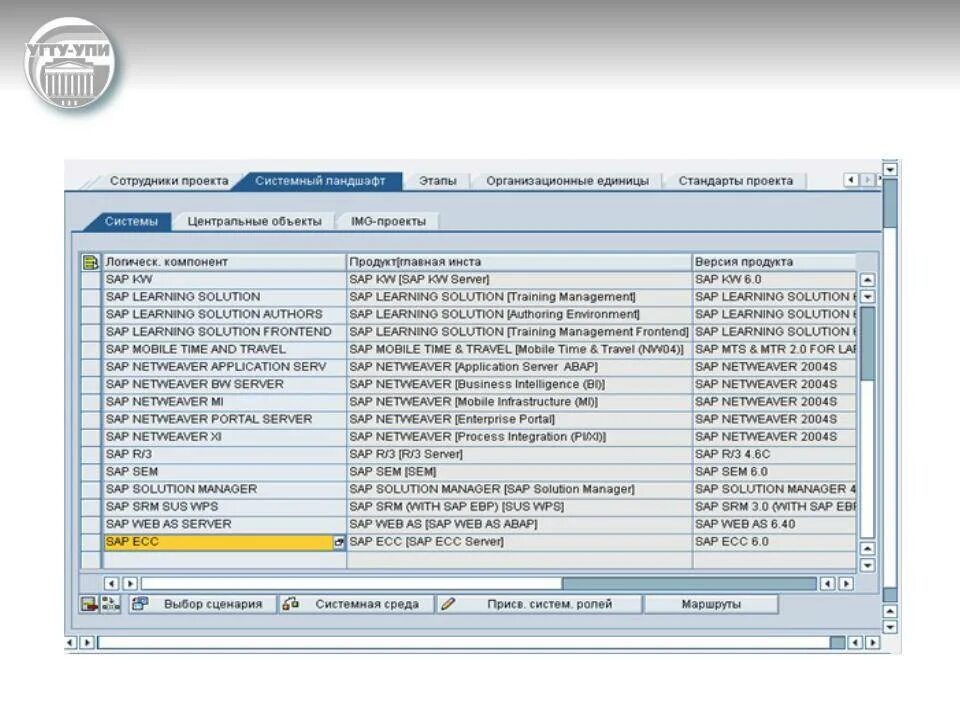Click table horizontal scrollbar's rightmost right arrow
Image resolution: width=960 pixels, height=720 pixels.
[x=846, y=583]
